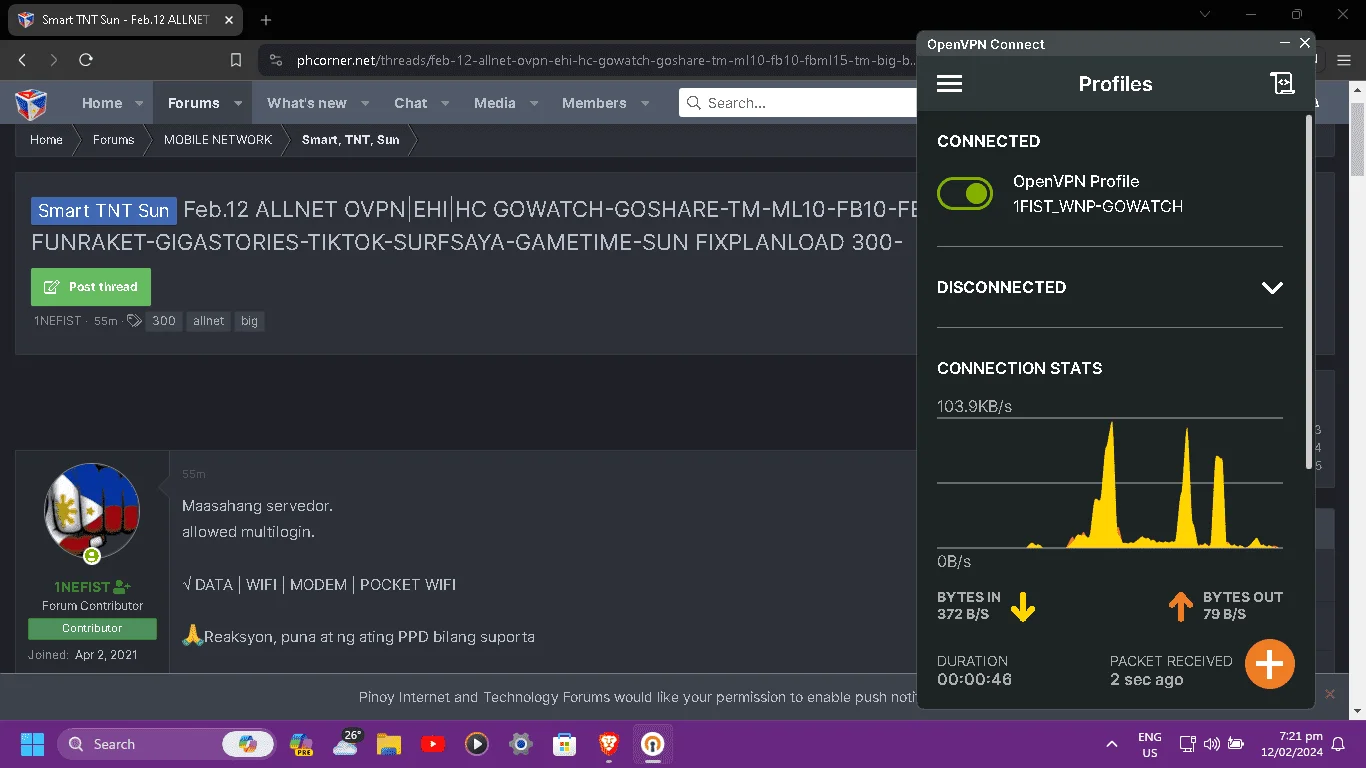Screen dimensions: 1366x768
Task: Open the Forums navbar tab
Action: coord(193,103)
